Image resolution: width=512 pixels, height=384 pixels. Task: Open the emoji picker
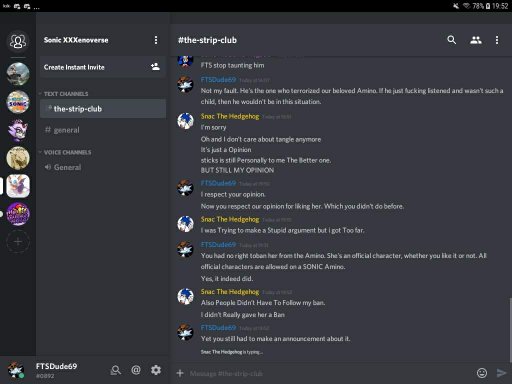[482, 373]
